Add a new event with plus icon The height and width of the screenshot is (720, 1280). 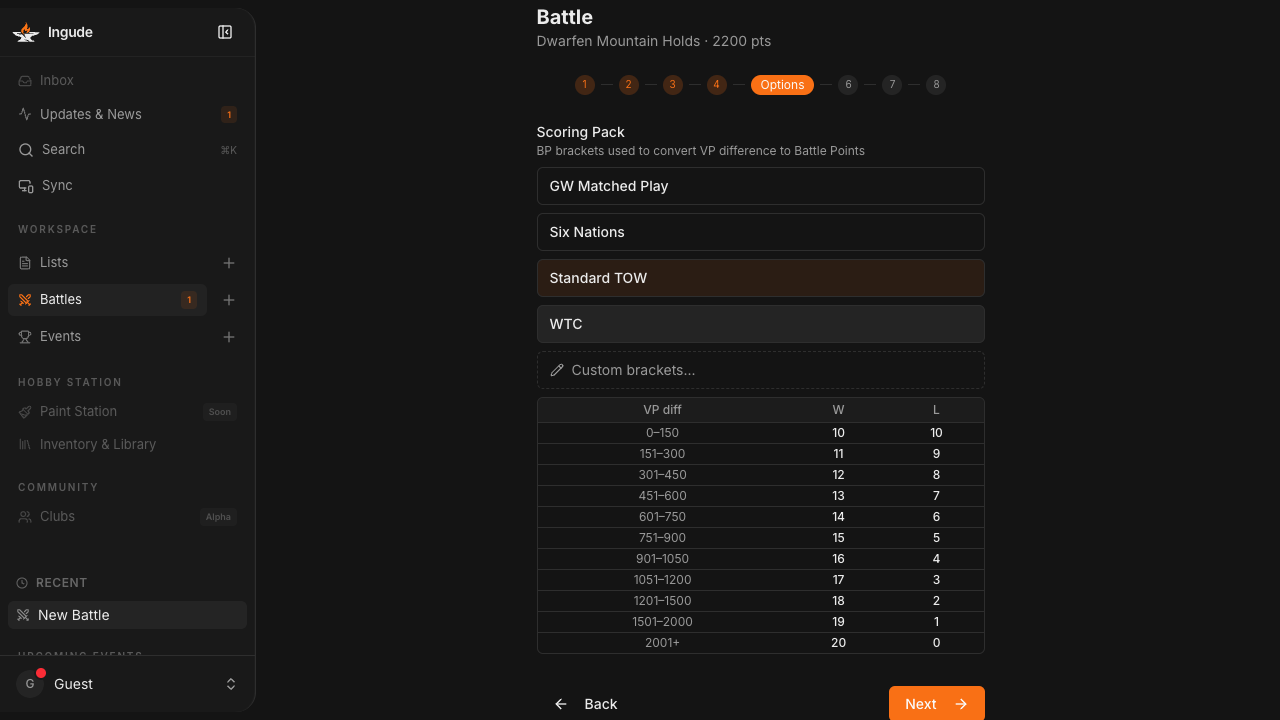point(229,337)
